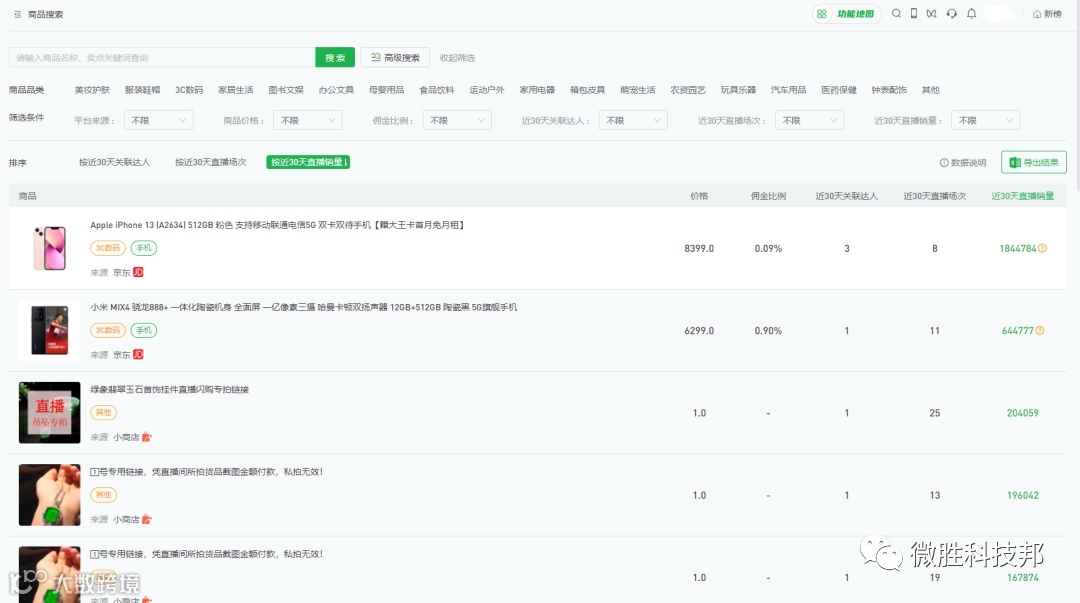Open the 绿象翡翠玉石 product thumbnail

coord(50,413)
